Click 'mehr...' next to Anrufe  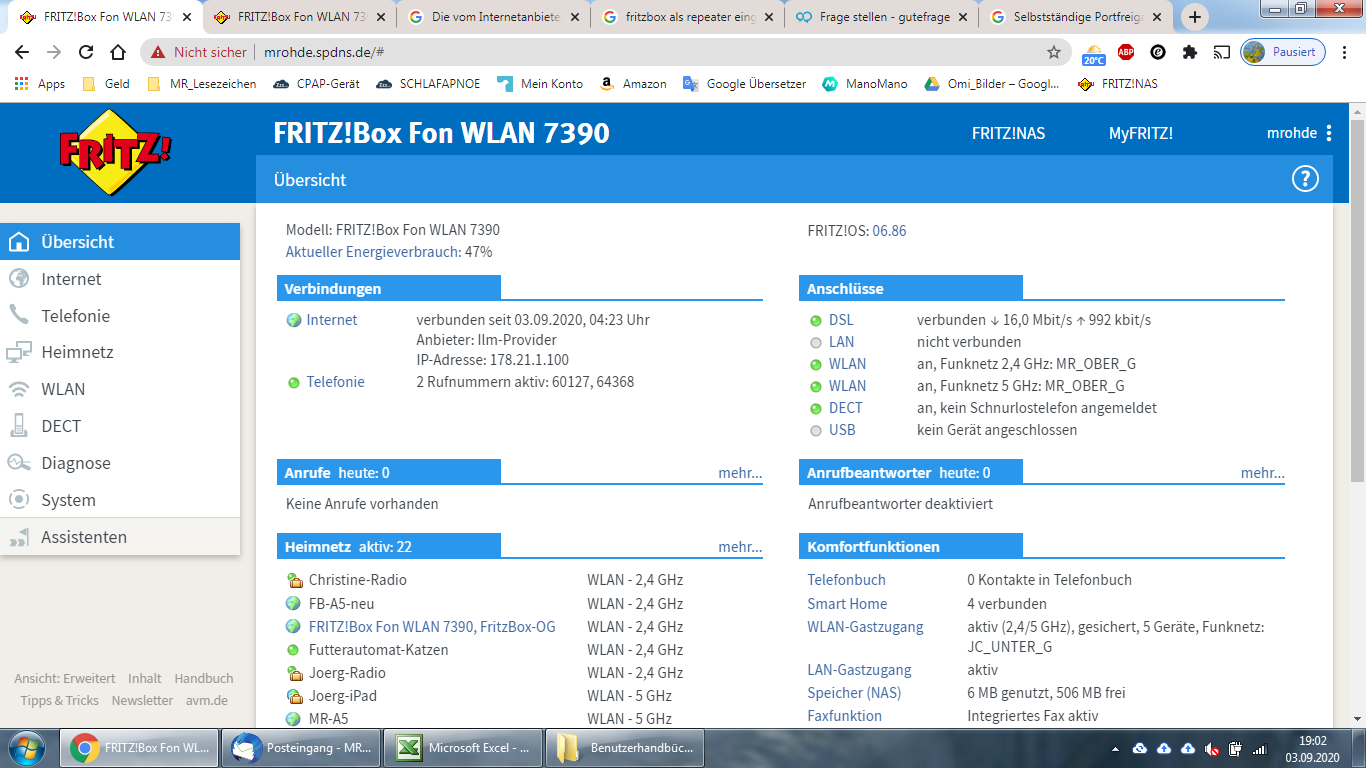point(740,473)
